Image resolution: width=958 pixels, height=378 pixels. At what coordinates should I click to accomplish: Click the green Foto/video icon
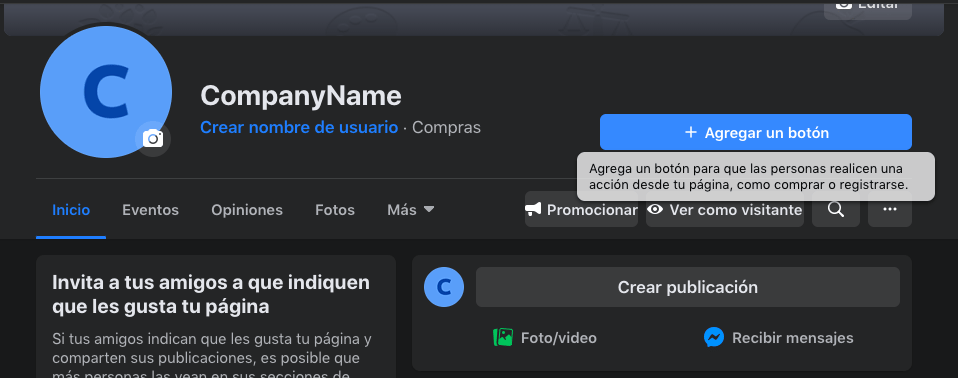point(503,337)
